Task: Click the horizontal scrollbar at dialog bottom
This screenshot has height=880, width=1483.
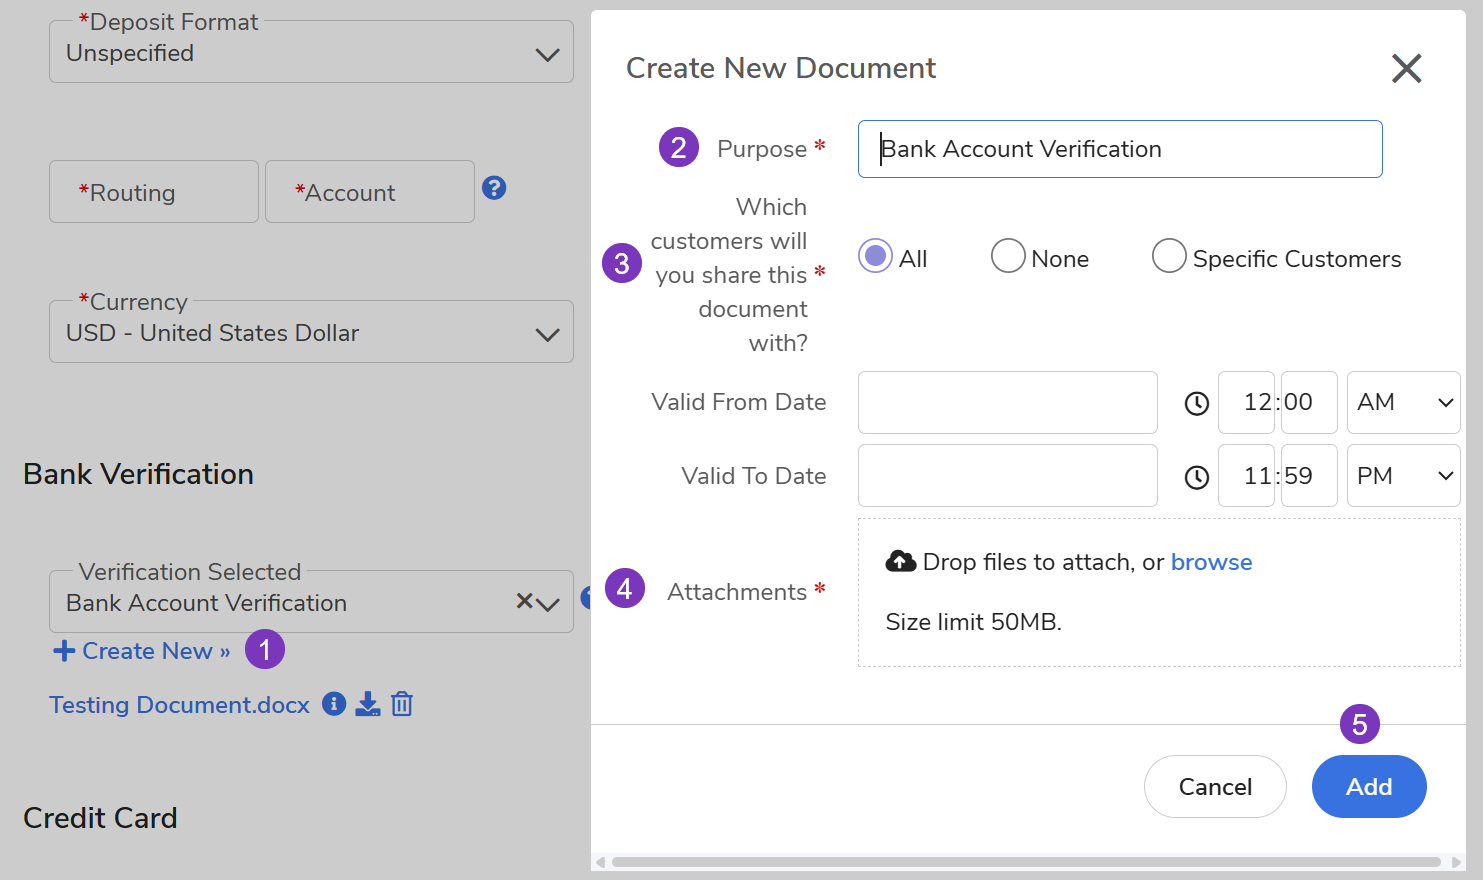Action: [1025, 862]
